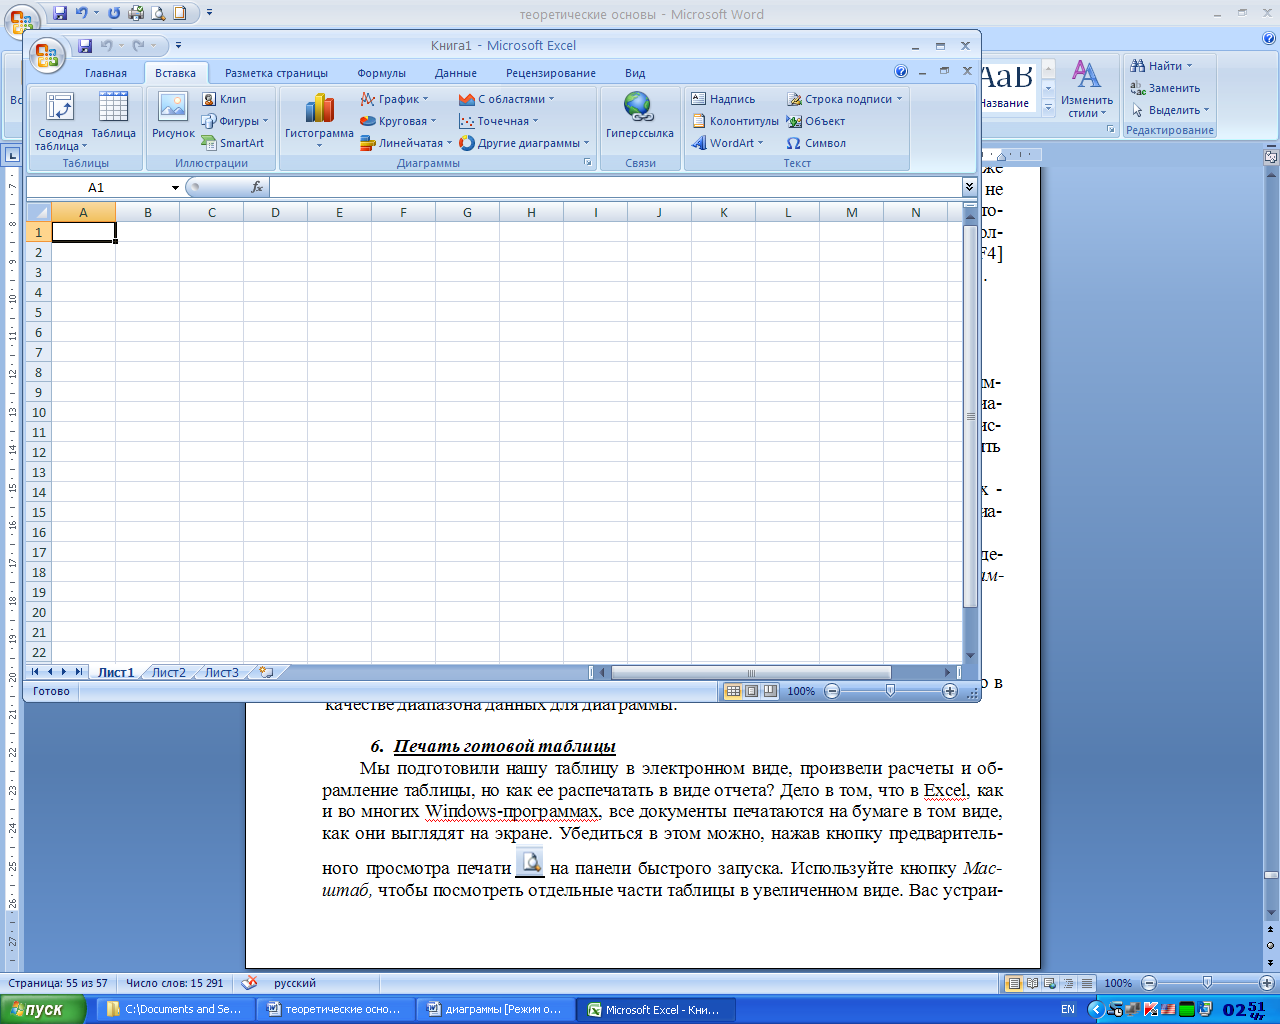Switch to sheet Лист2
The image size is (1280, 1024).
coord(168,673)
